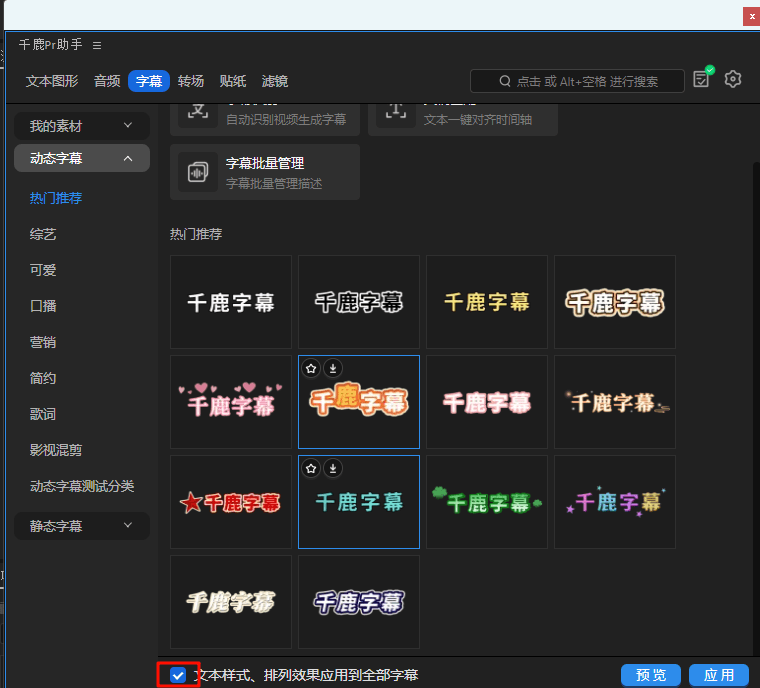Click the auto-recognize subtitles icon
Screen dimensions: 760x688
(x=198, y=114)
